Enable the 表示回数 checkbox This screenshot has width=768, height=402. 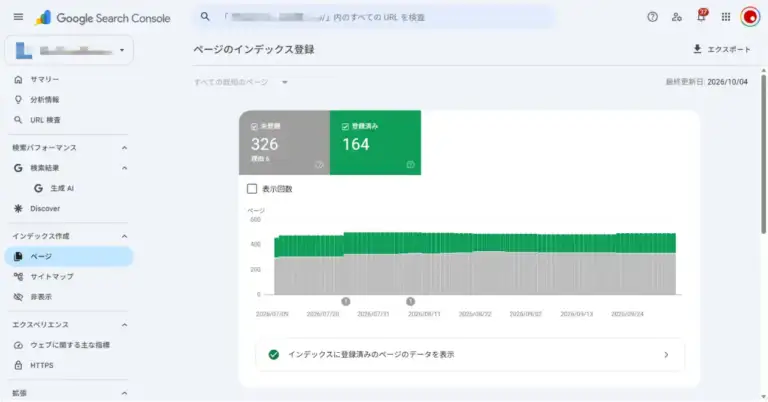(252, 189)
